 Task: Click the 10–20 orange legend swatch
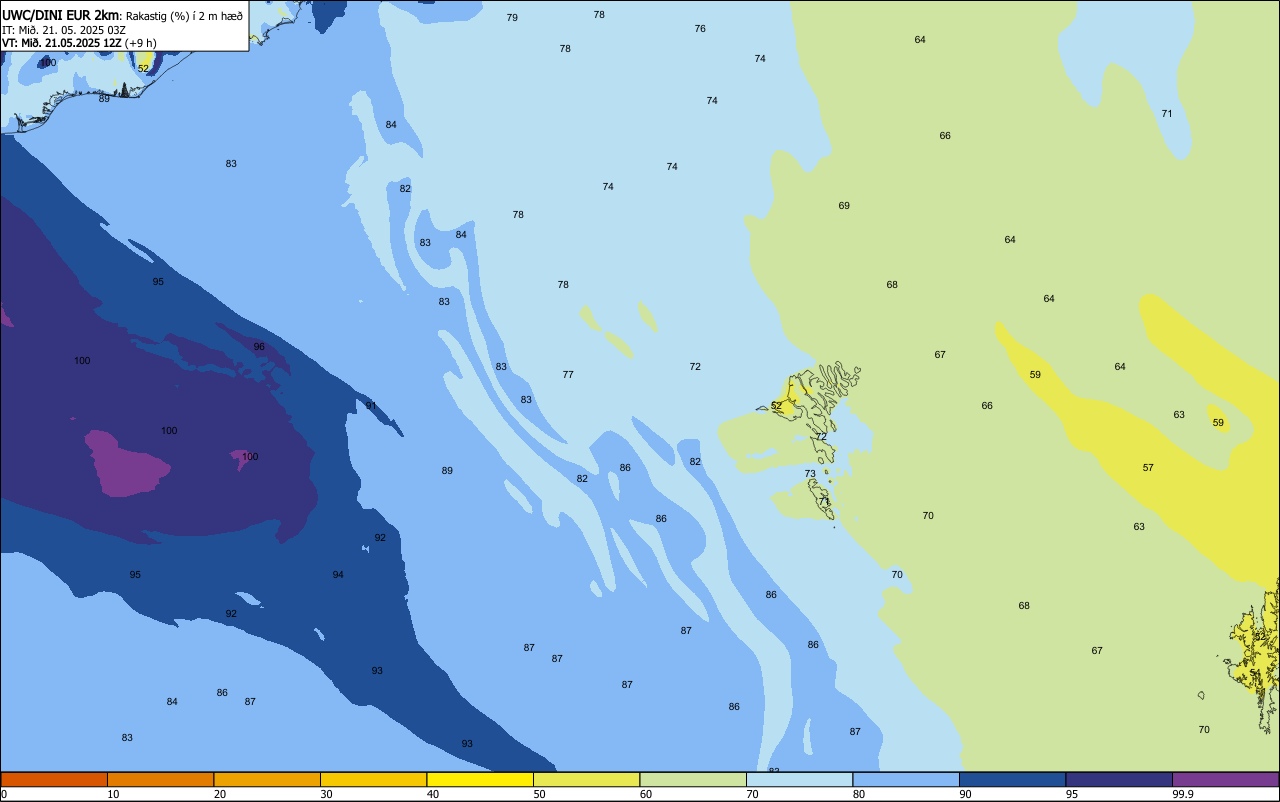pyautogui.click(x=160, y=779)
